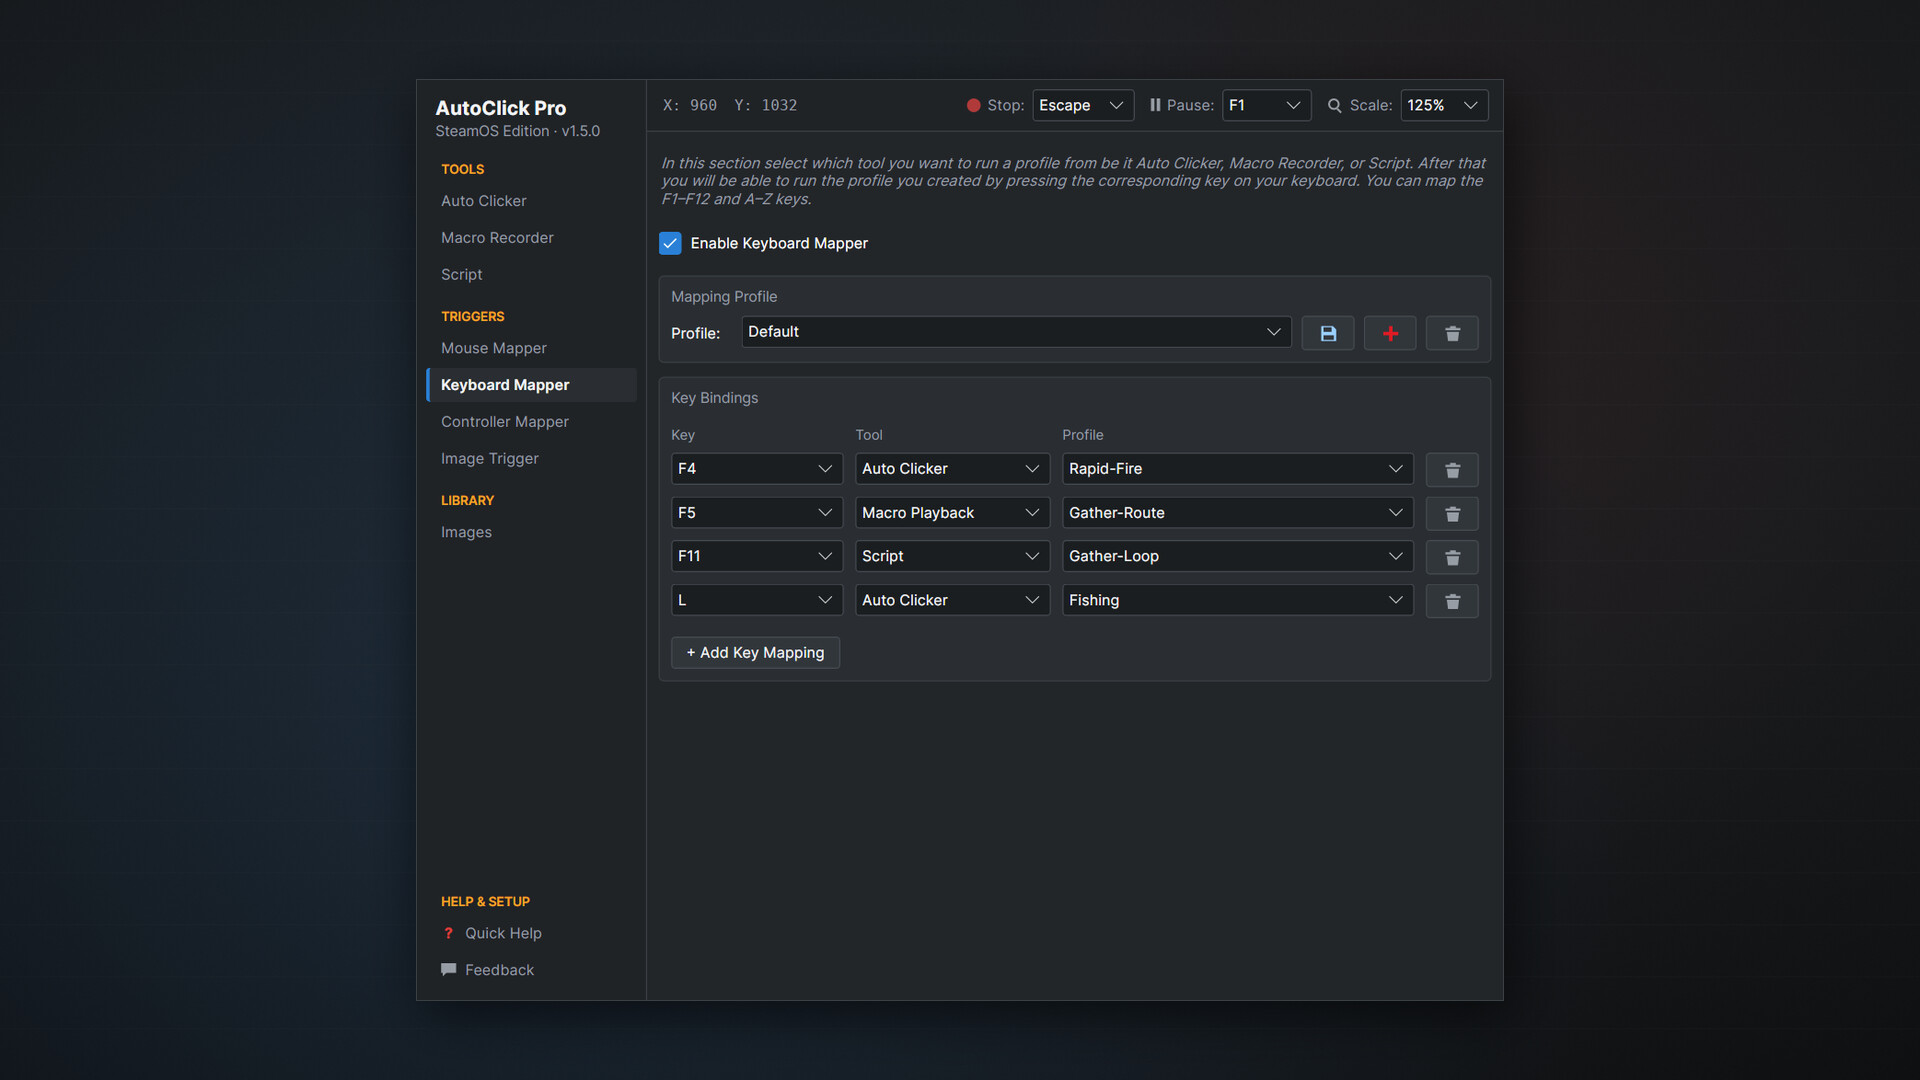Viewport: 1920px width, 1080px height.
Task: Open the F11 key dropdown
Action: [x=756, y=556]
